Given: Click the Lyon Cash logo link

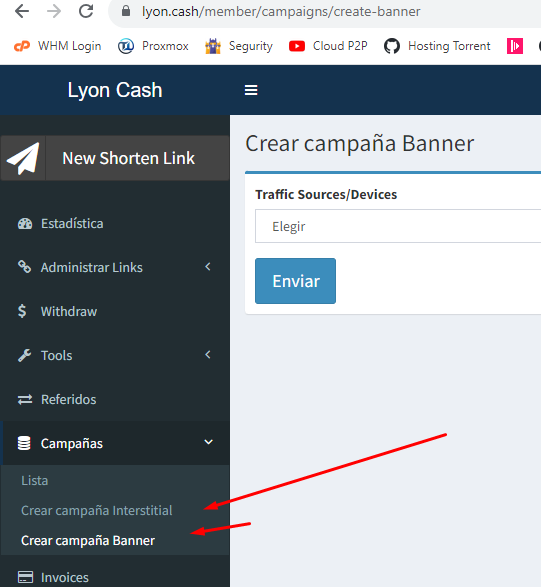Looking at the screenshot, I should [115, 90].
